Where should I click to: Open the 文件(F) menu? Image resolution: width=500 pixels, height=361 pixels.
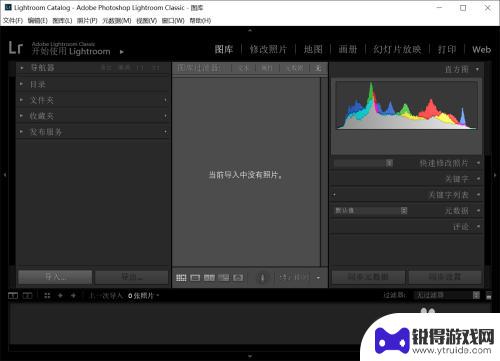point(13,21)
